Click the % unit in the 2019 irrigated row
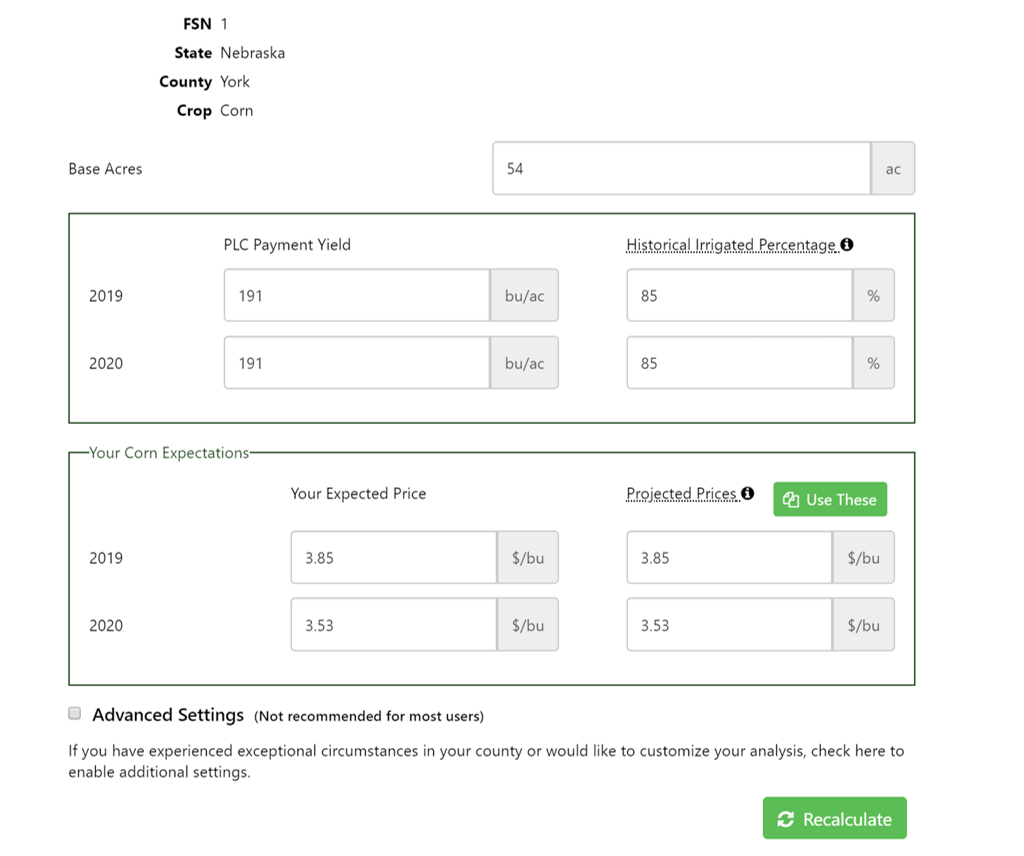 point(874,295)
